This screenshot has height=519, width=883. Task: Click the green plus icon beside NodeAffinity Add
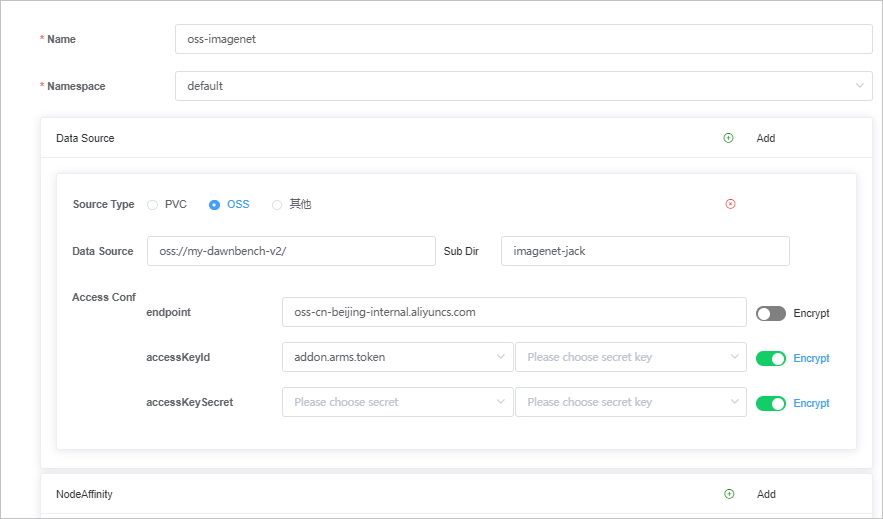pyautogui.click(x=729, y=494)
